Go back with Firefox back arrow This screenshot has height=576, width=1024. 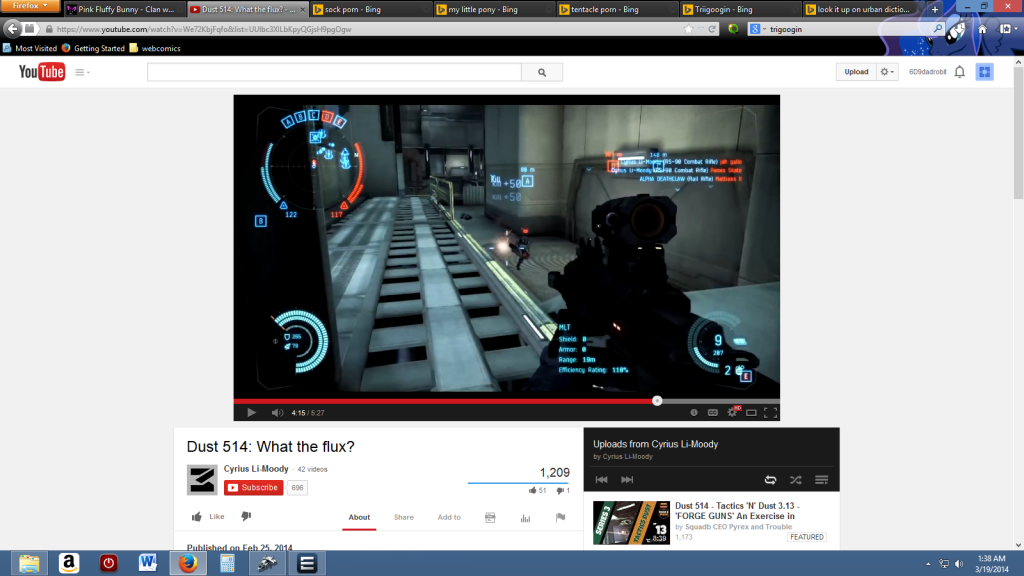pos(12,29)
